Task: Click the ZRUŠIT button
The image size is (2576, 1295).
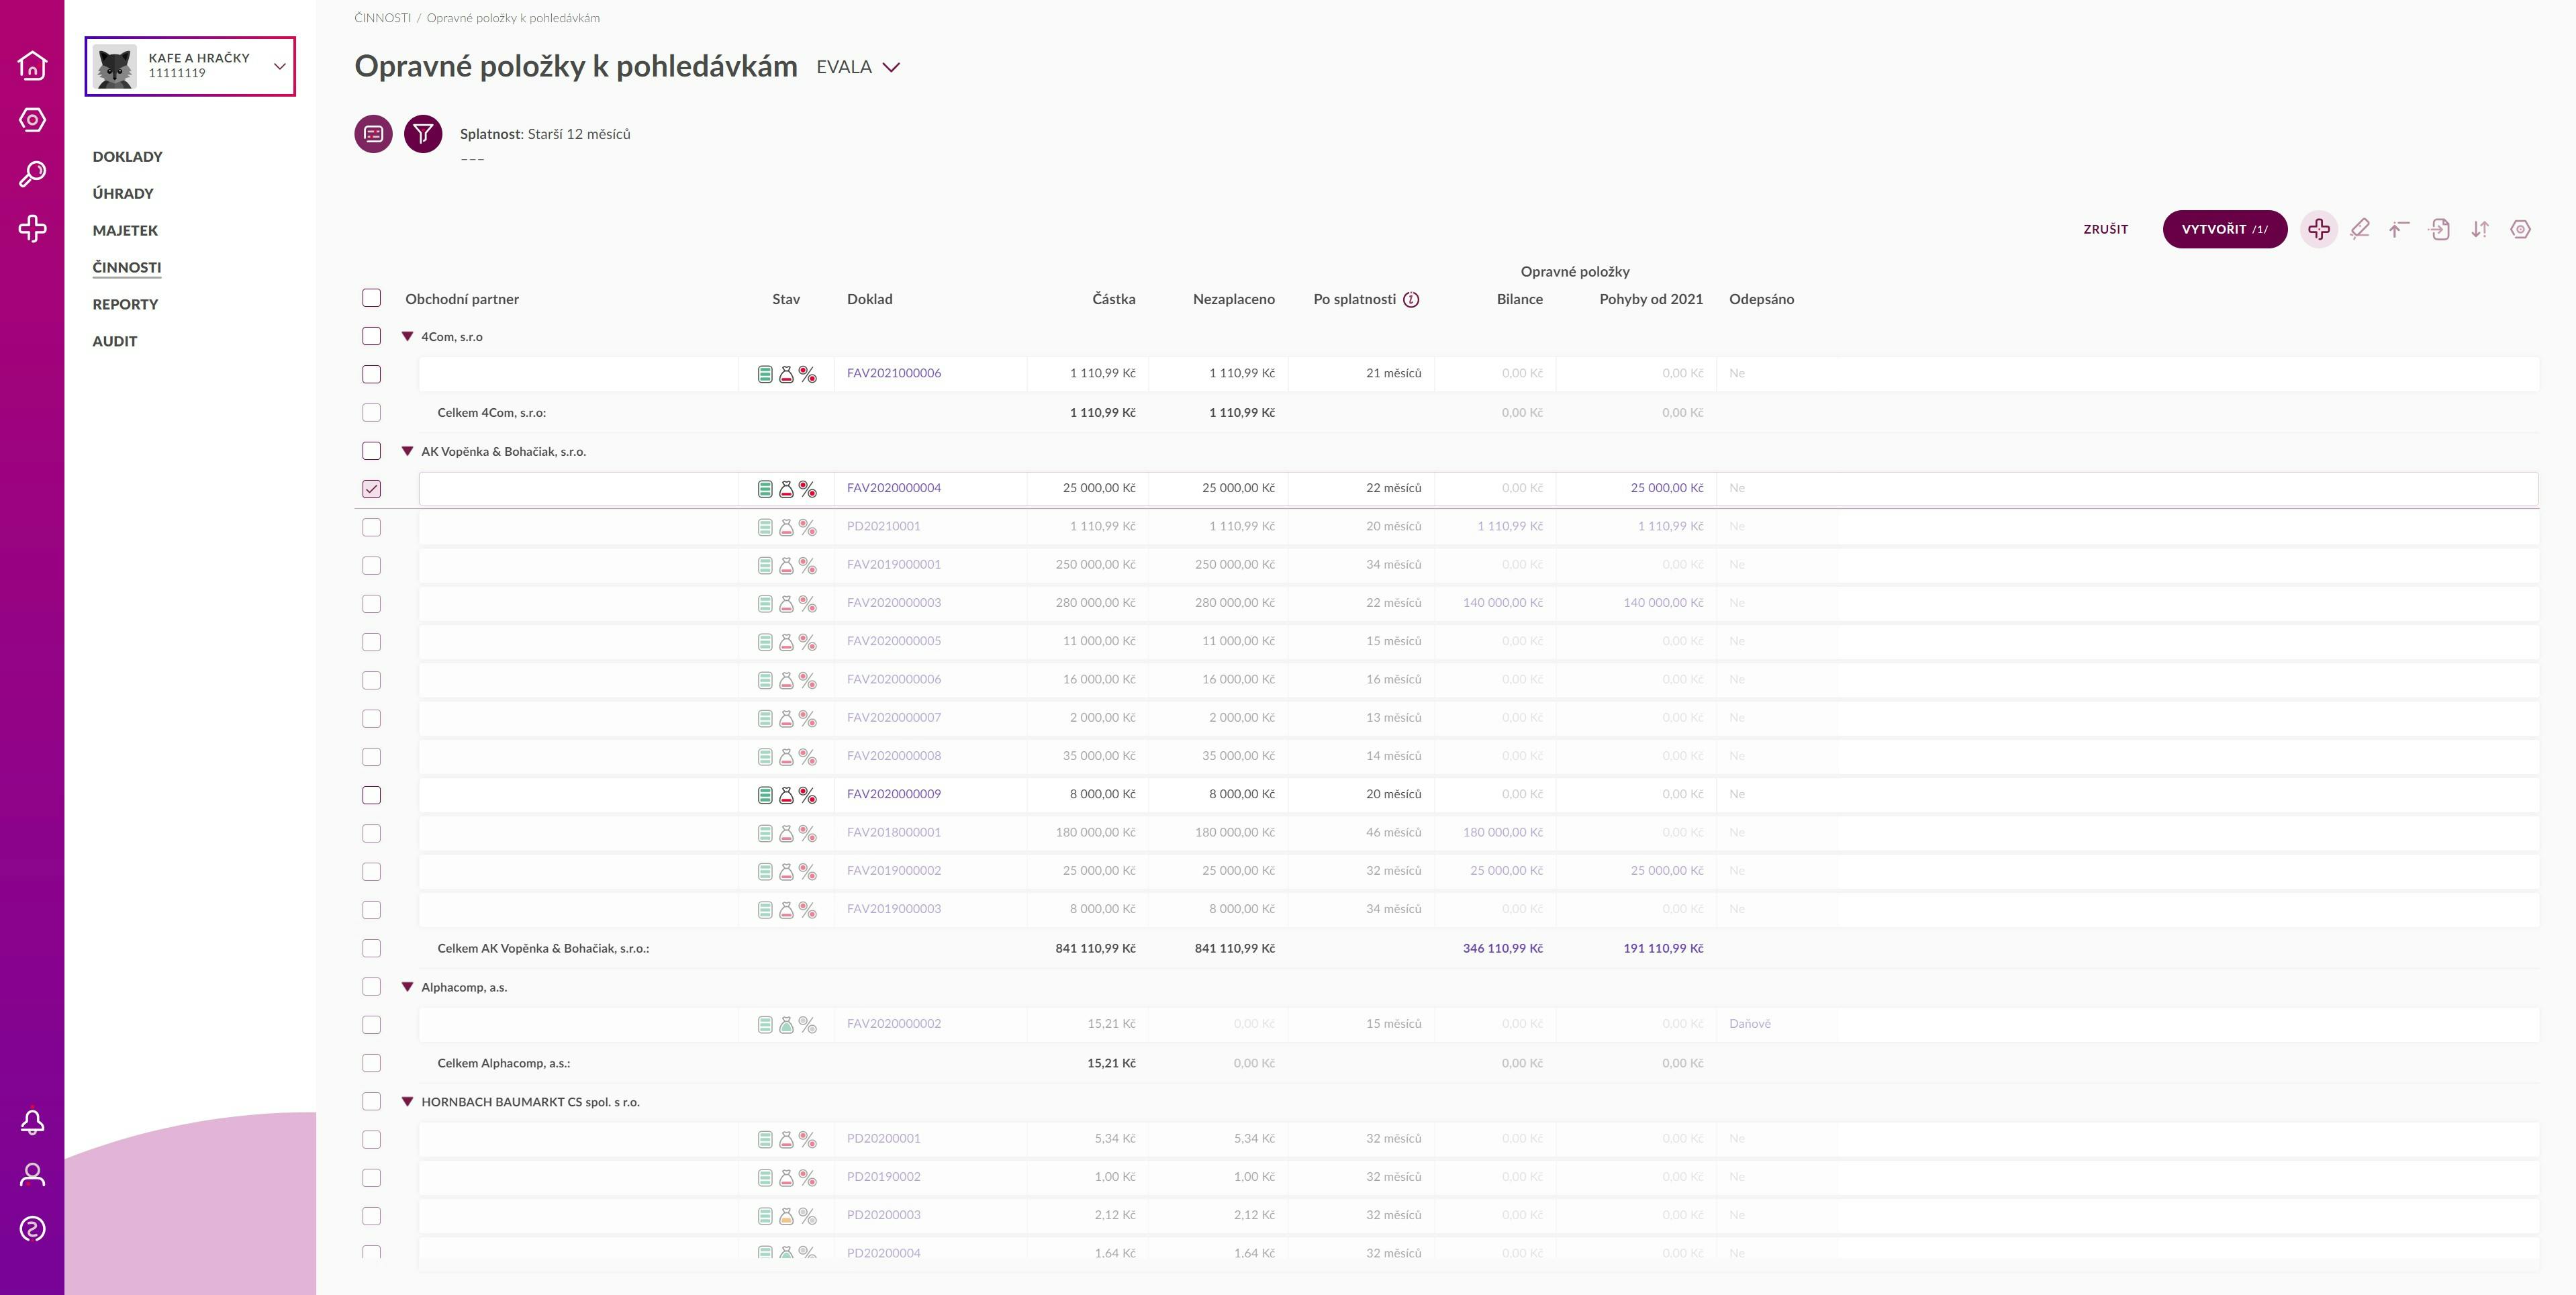Action: click(2105, 229)
